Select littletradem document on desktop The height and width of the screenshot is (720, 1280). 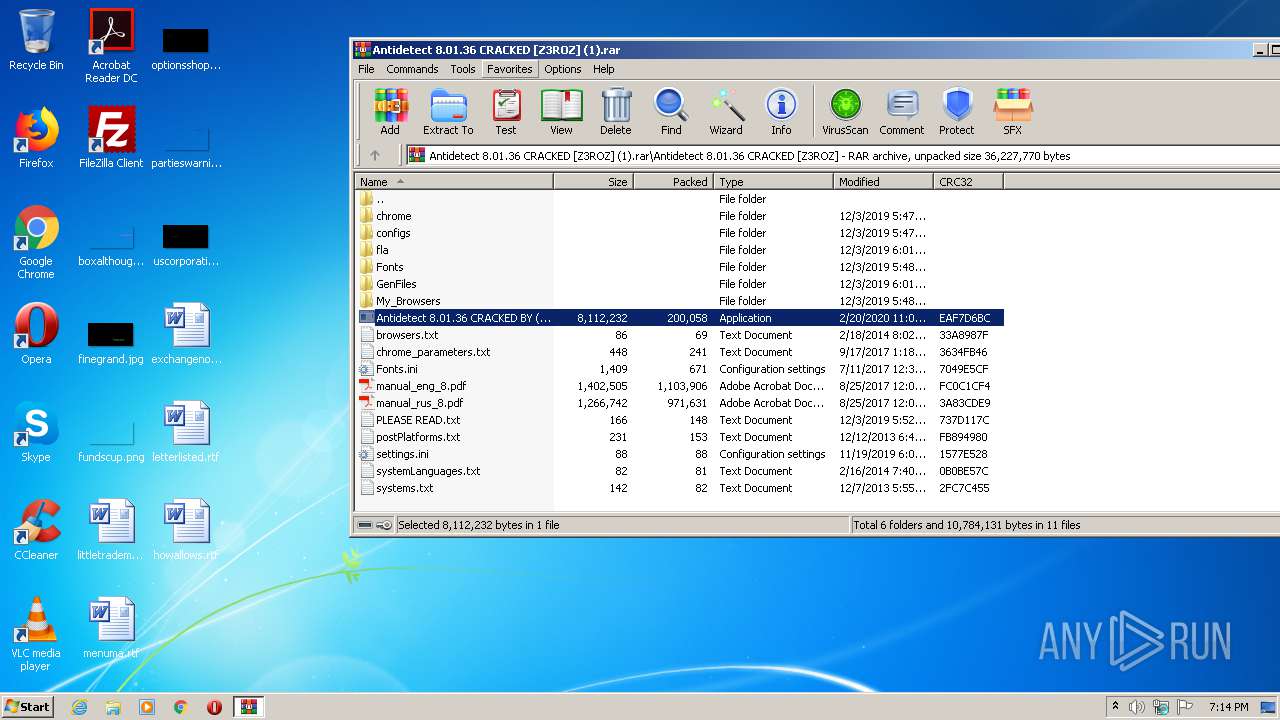pyautogui.click(x=111, y=530)
